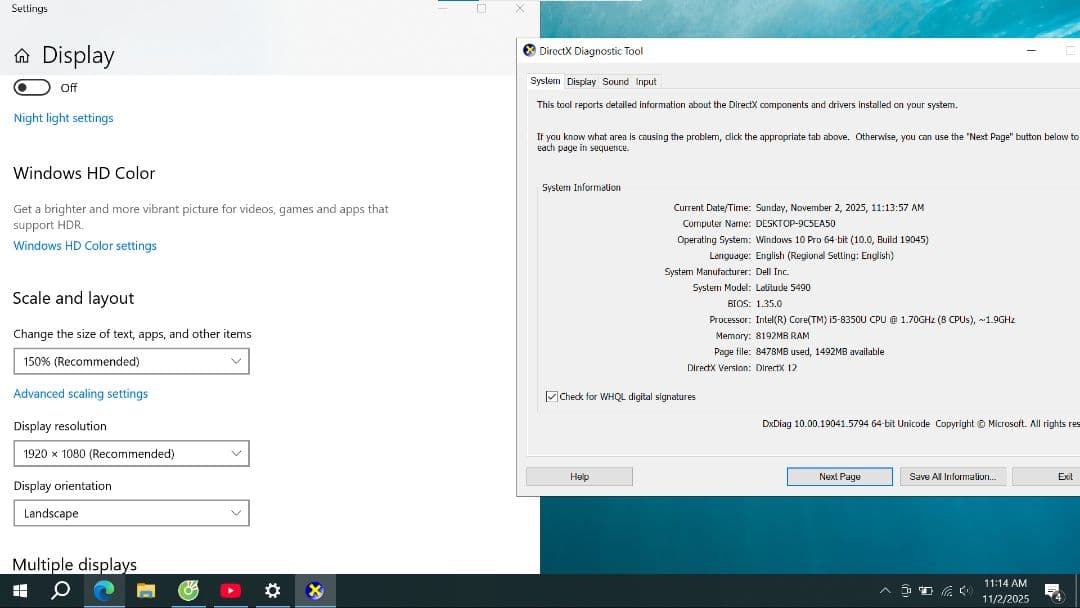Expand the hidden icons chevron in system tray
The height and width of the screenshot is (608, 1080).
885,590
